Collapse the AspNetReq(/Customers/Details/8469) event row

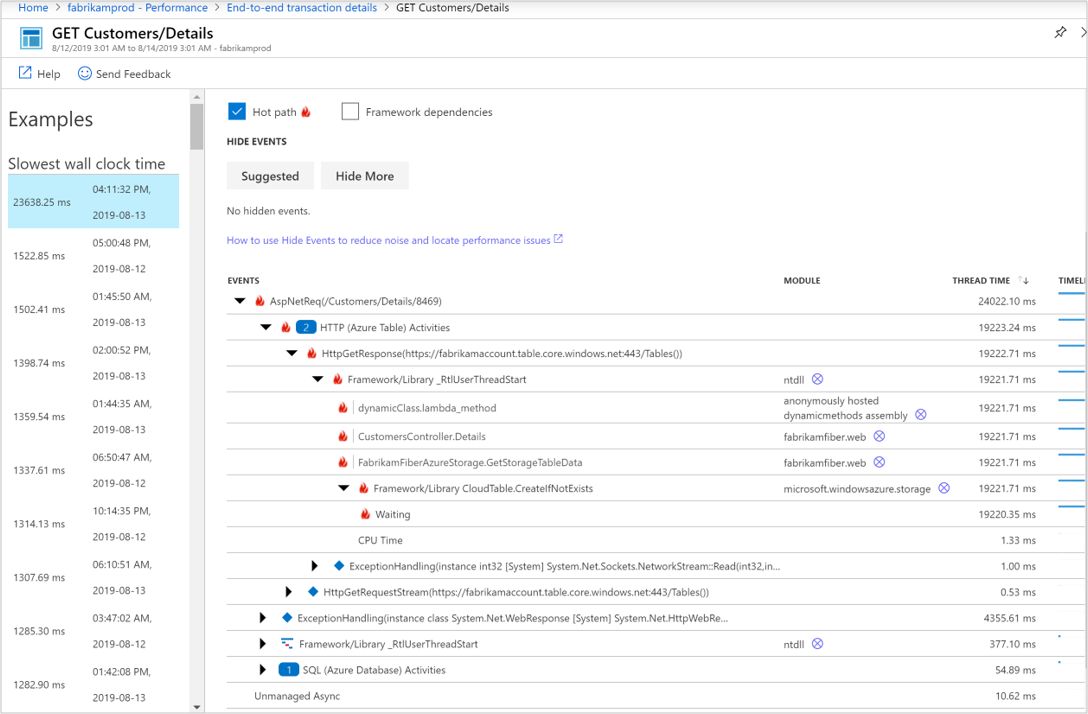pos(239,301)
